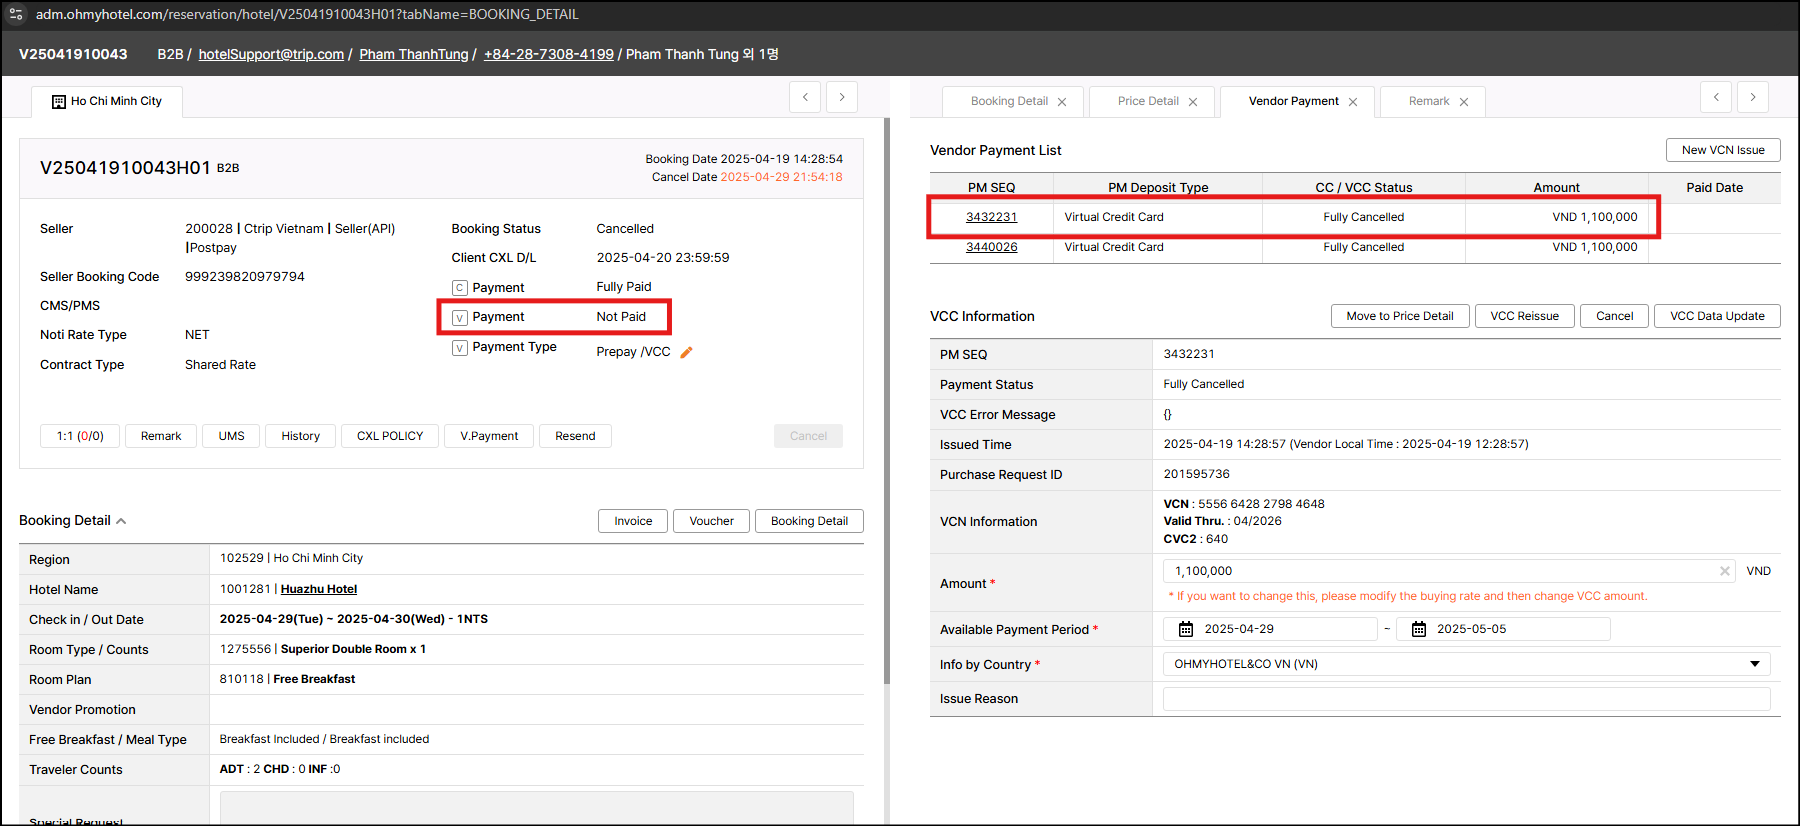Click the browser site info icon
Viewport: 1800px width, 826px height.
(x=16, y=14)
